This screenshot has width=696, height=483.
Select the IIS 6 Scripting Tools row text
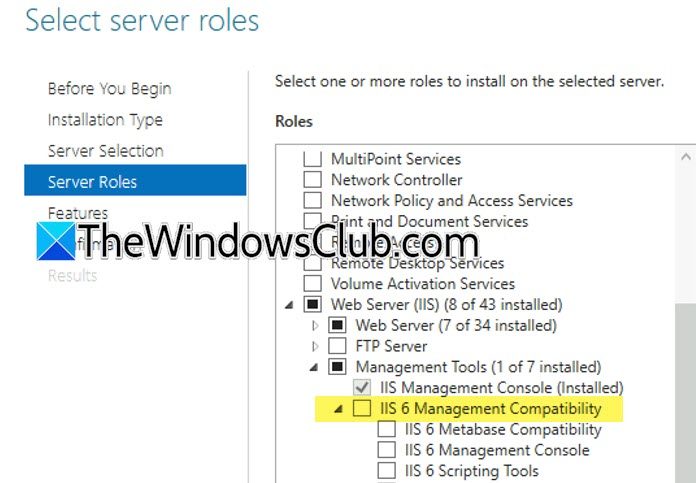pyautogui.click(x=471, y=471)
